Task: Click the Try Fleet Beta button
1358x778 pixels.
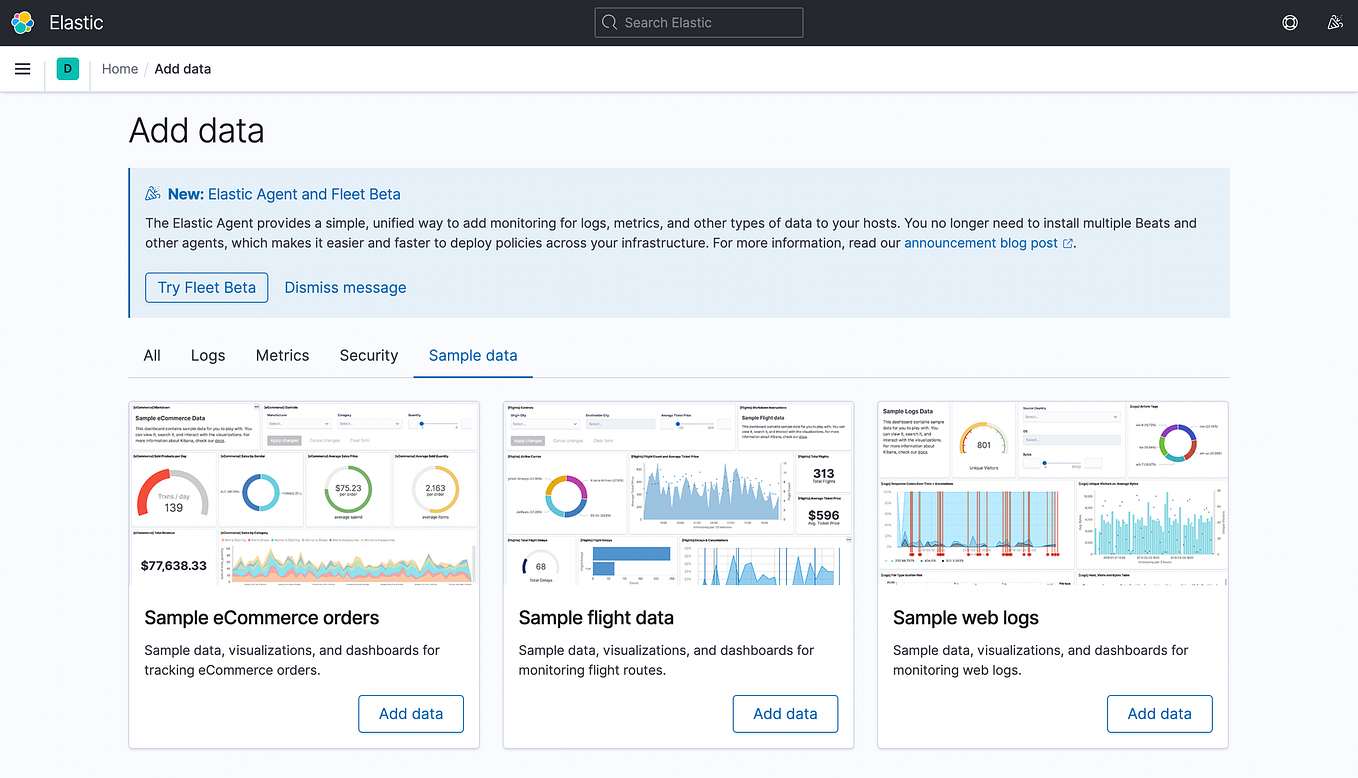Action: (x=206, y=287)
